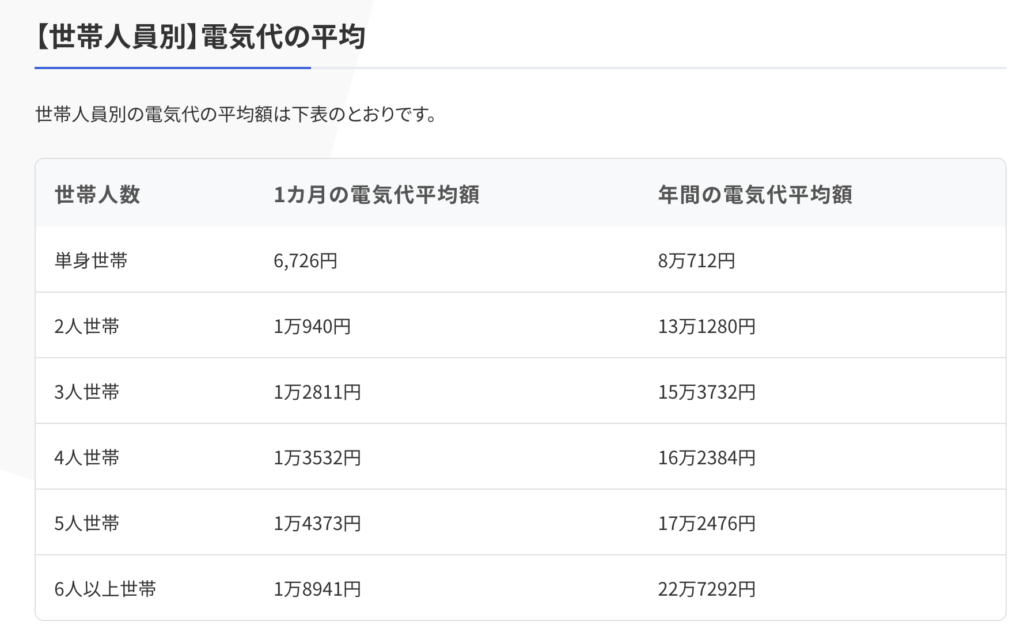Click the 6,726円 monthly value
Viewport: 1024px width, 636px height.
pos(305,261)
